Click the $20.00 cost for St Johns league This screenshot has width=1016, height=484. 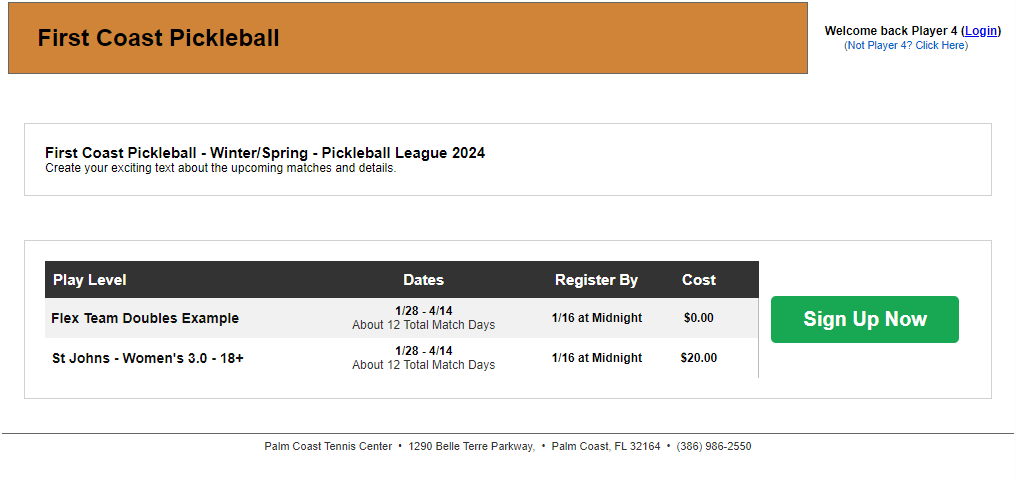click(699, 358)
